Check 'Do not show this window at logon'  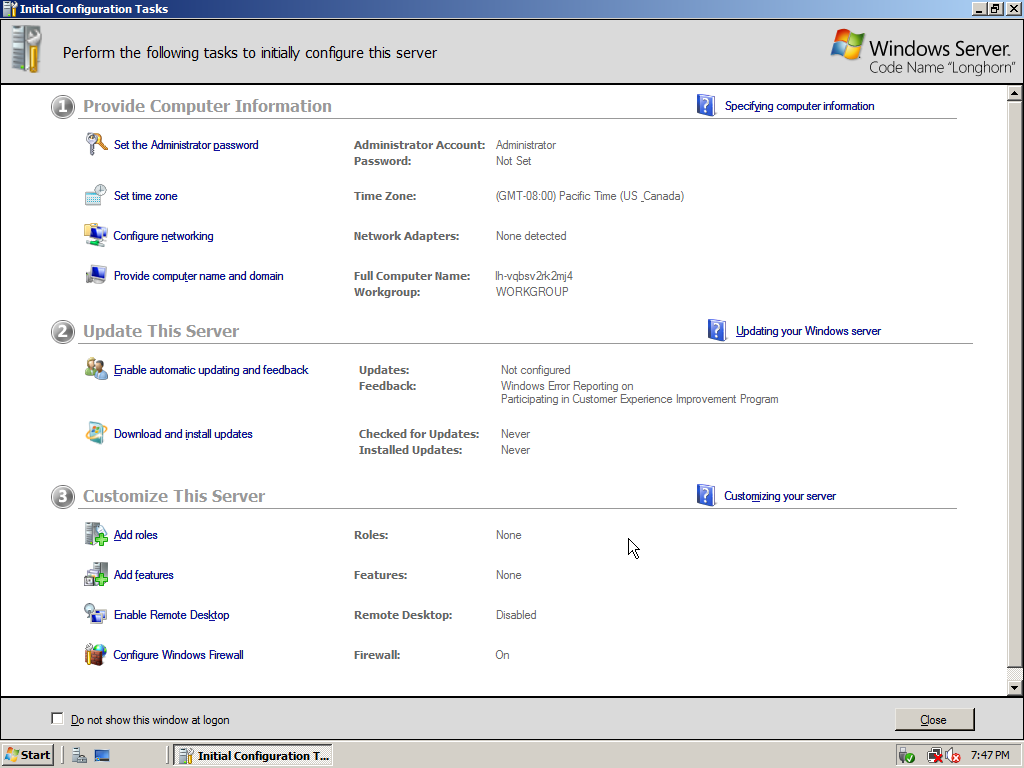tap(57, 719)
